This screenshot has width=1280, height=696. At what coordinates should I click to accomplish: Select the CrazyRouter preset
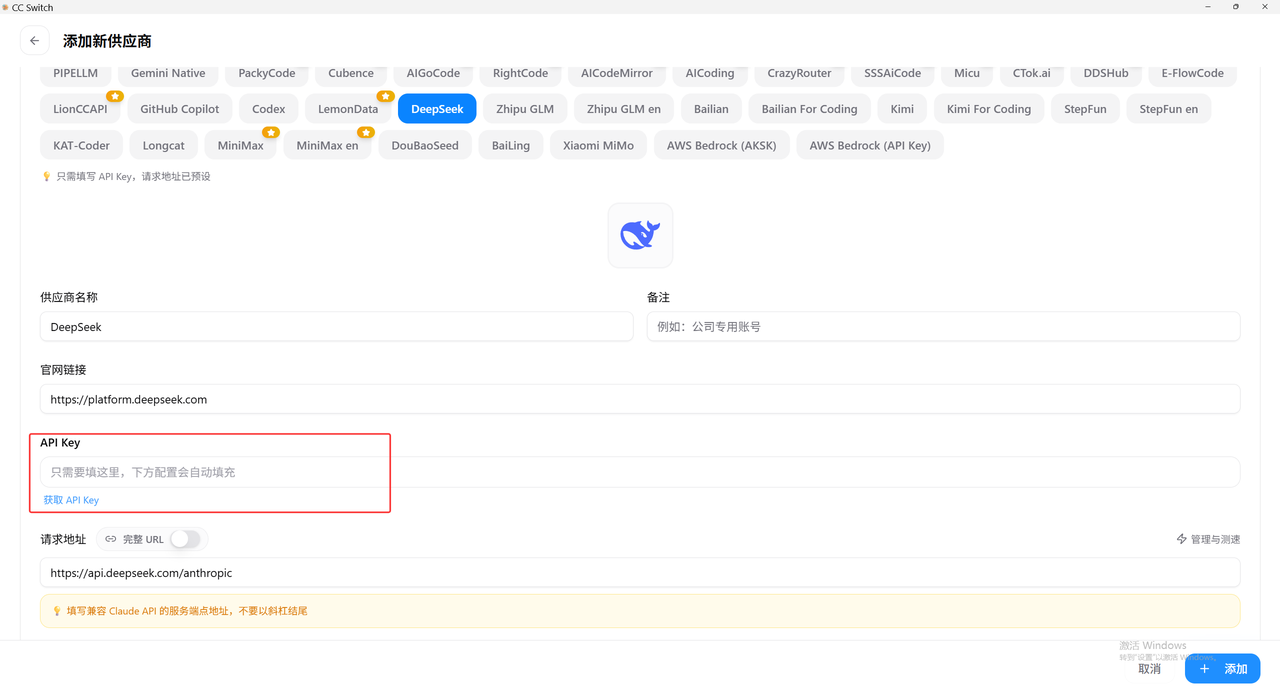(799, 73)
